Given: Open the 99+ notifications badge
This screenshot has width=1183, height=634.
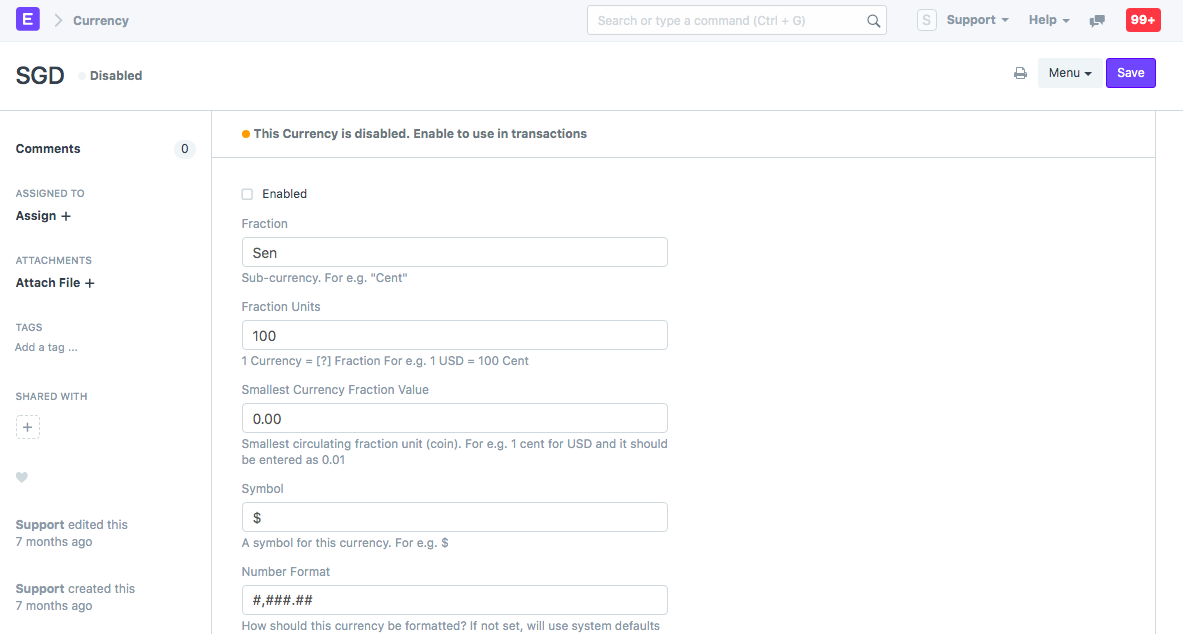Looking at the screenshot, I should (1143, 20).
